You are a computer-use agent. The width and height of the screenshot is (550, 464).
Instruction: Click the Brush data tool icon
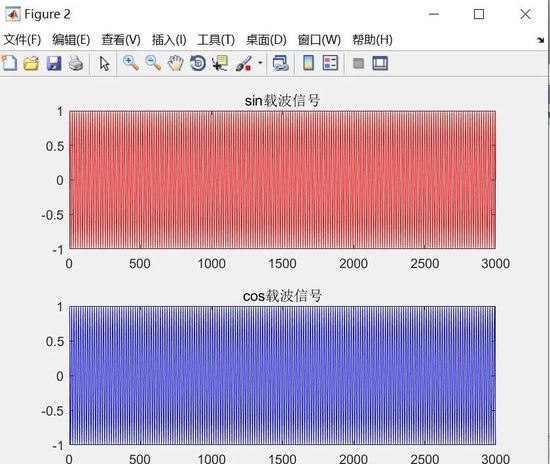click(x=244, y=63)
